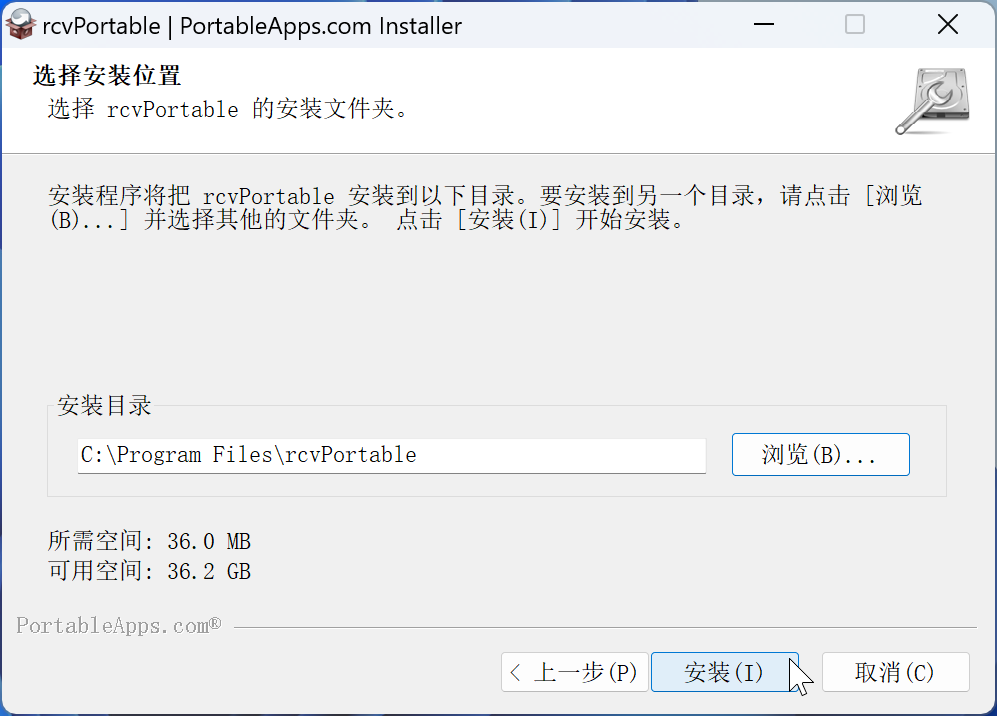This screenshot has height=716, width=997.
Task: Click the 安装目录 group label
Action: click(x=104, y=406)
